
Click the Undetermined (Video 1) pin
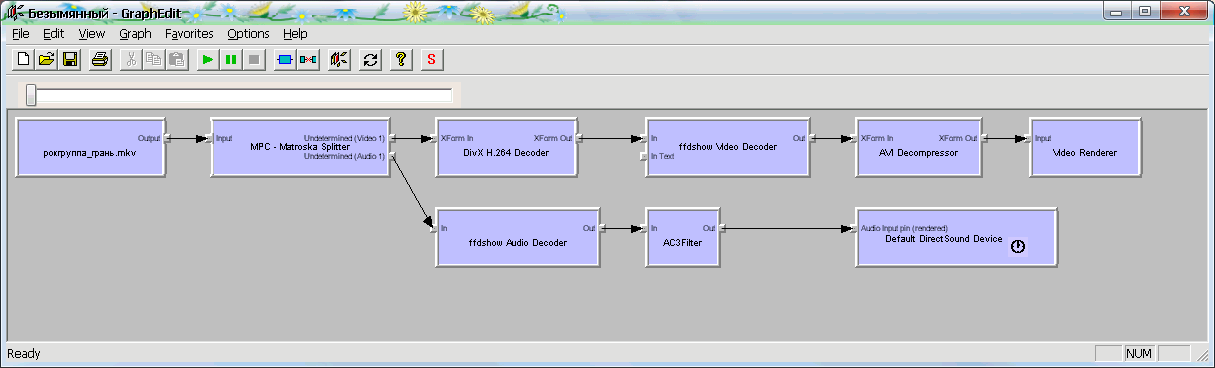(393, 138)
